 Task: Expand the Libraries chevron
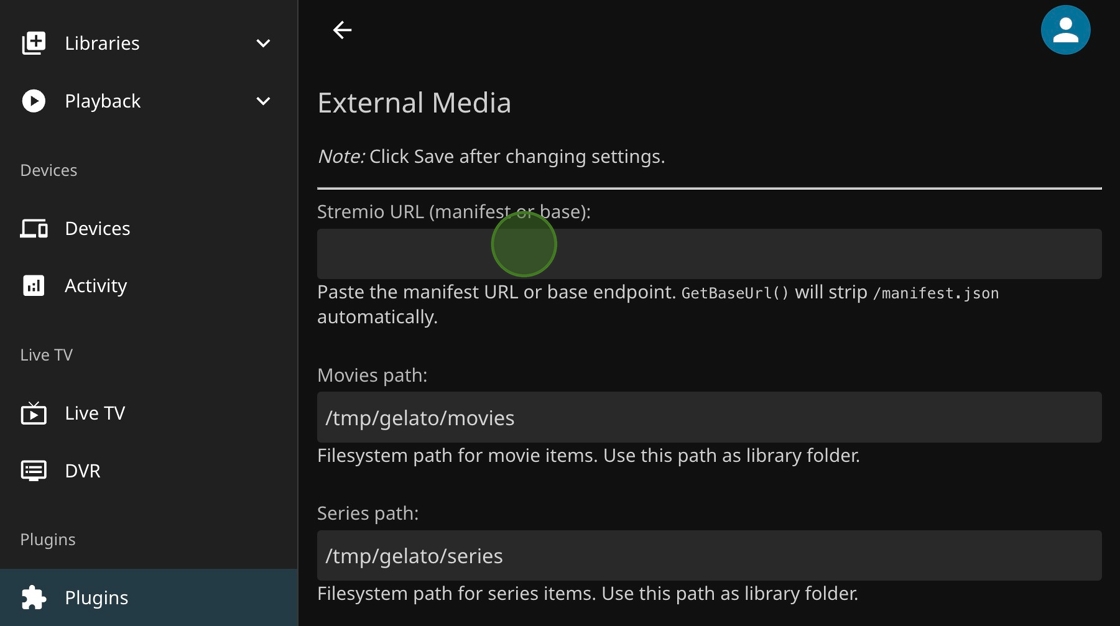(263, 43)
